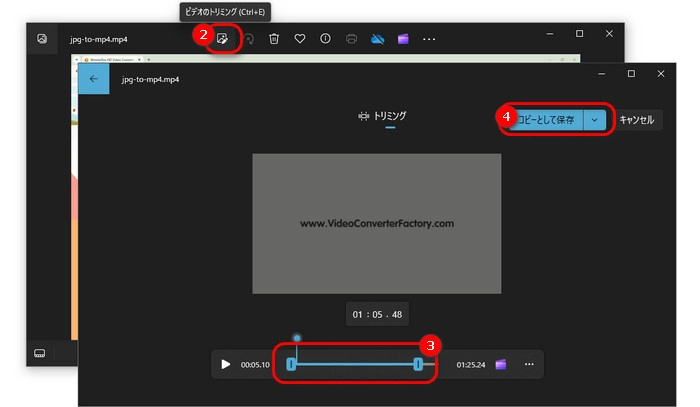
Task: Click the left trim handle on timeline
Action: (x=291, y=364)
